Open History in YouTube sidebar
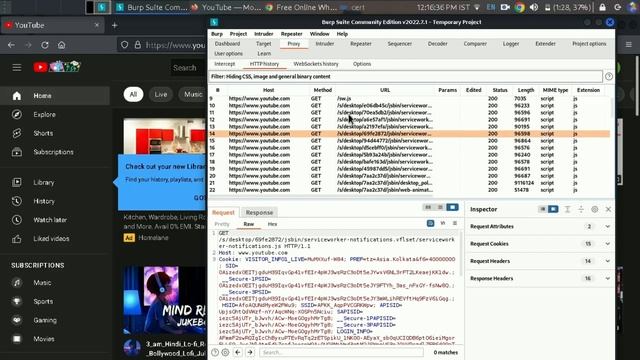Screen dimensions: 640x360 pyautogui.click(x=44, y=201)
